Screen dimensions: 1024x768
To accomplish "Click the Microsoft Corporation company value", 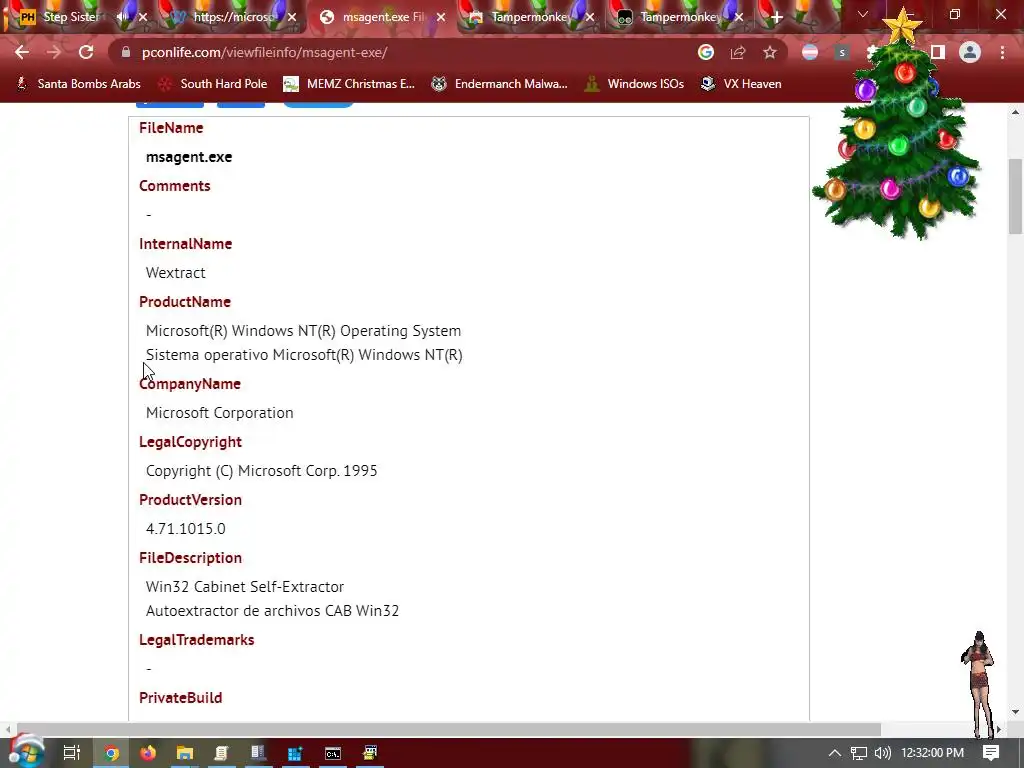I will click(x=219, y=413).
